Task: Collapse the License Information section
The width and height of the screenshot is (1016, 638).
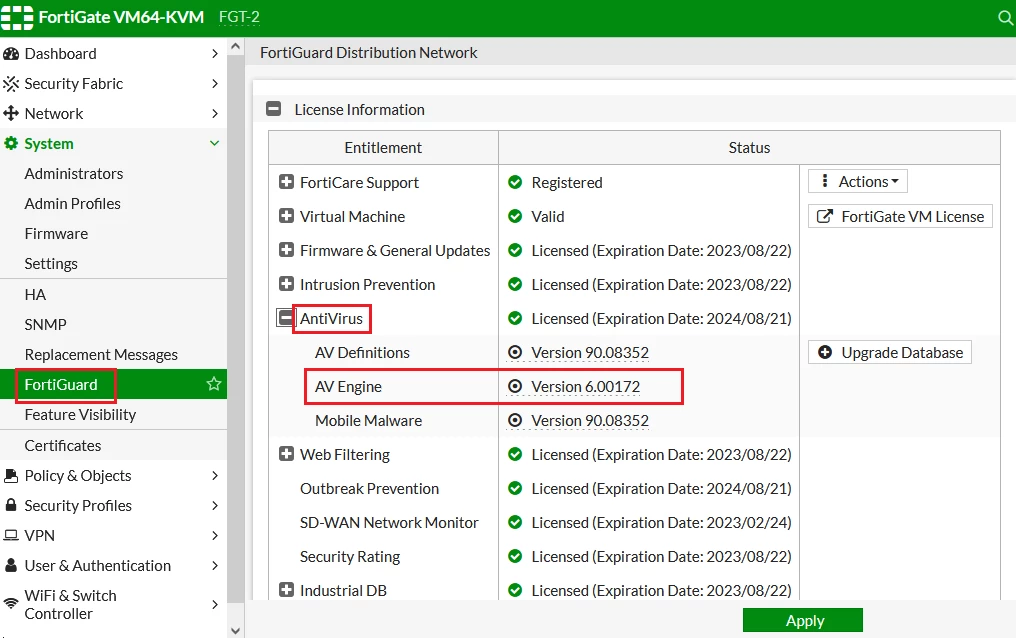Action: 273,109
